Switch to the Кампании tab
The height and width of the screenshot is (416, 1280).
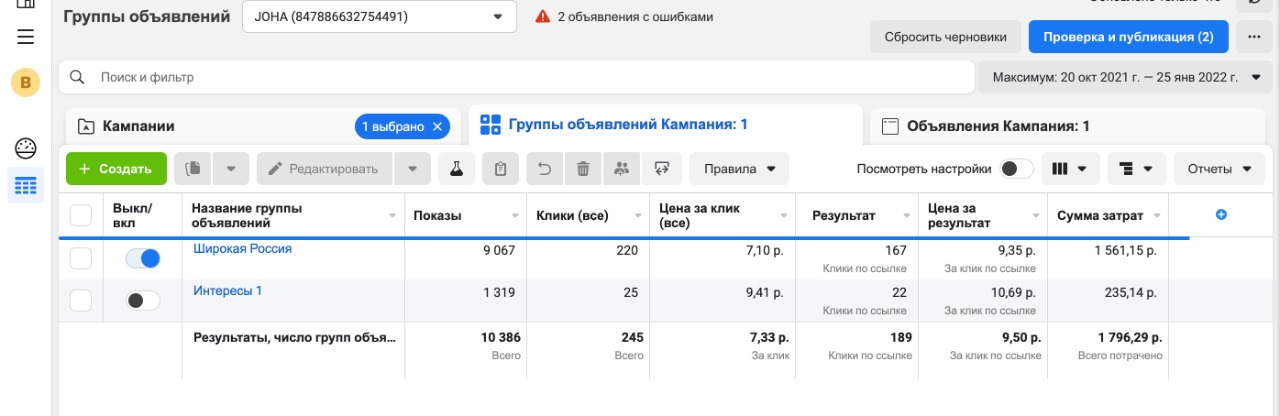(140, 126)
